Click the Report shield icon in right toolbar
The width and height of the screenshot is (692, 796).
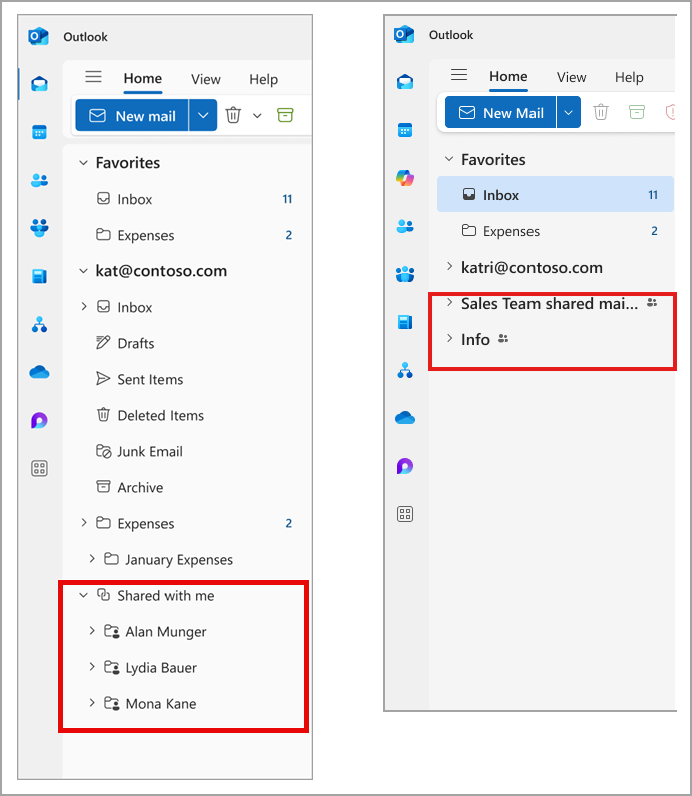670,112
